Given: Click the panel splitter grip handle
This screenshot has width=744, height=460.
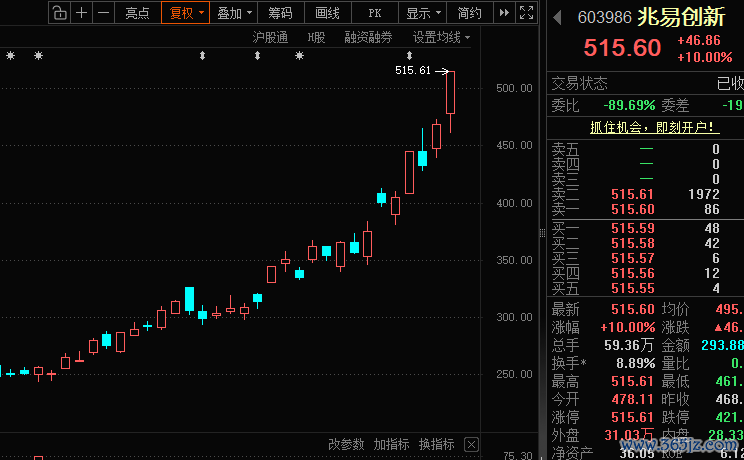Looking at the screenshot, I should [542, 233].
